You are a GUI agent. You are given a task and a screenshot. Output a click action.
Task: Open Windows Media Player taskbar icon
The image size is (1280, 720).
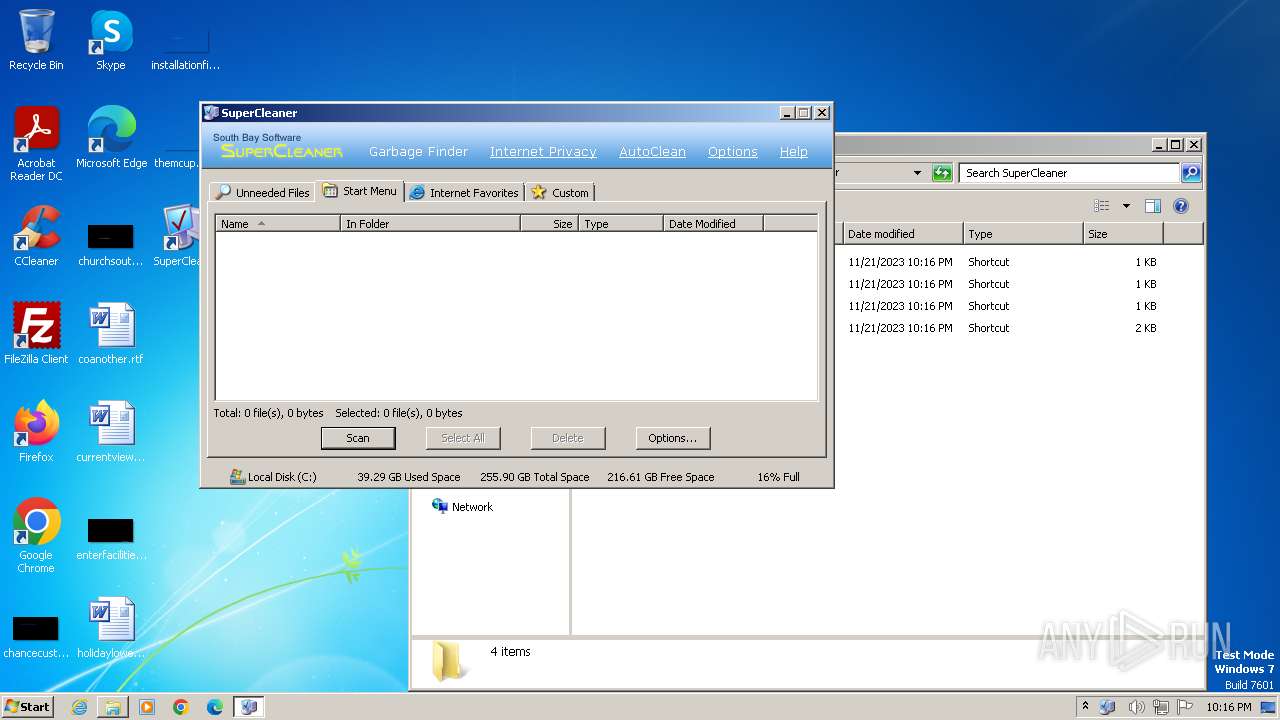coord(147,707)
